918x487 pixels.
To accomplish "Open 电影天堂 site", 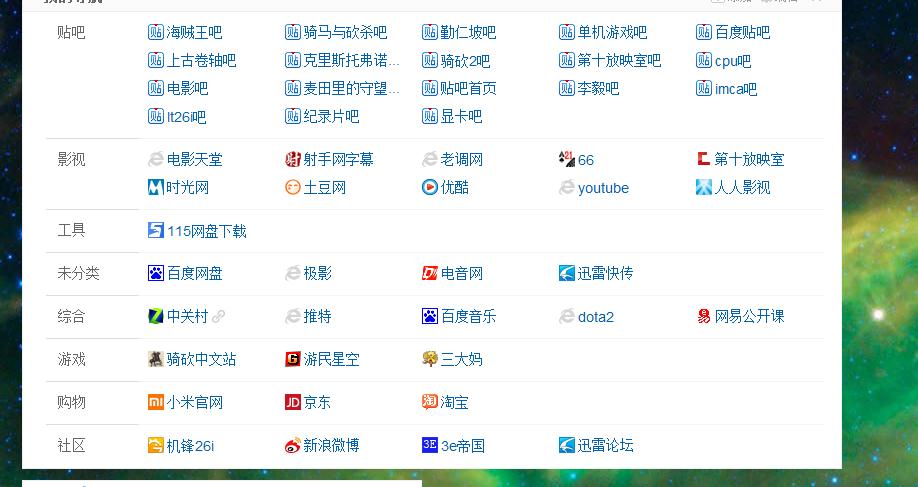I will click(194, 159).
